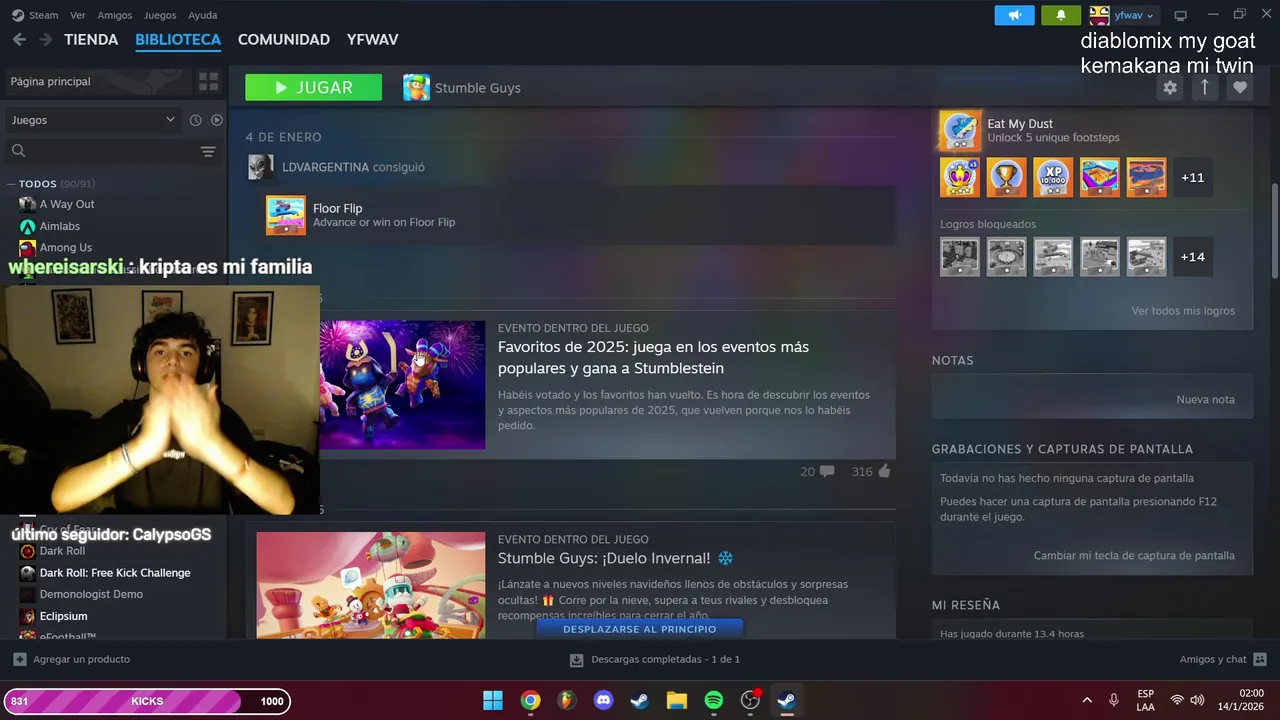This screenshot has height=720, width=1280.
Task: Open Favoritos de 2025 event thumbnail
Action: 402,385
